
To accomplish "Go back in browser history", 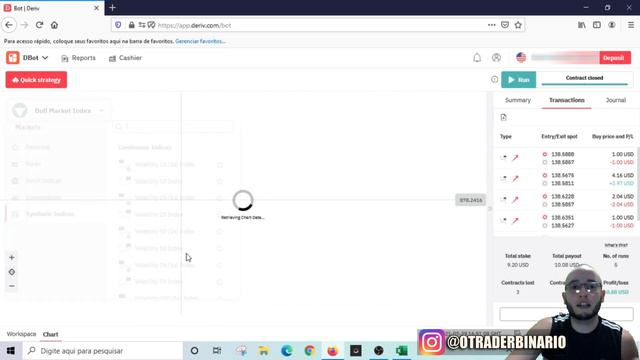I will pos(9,25).
